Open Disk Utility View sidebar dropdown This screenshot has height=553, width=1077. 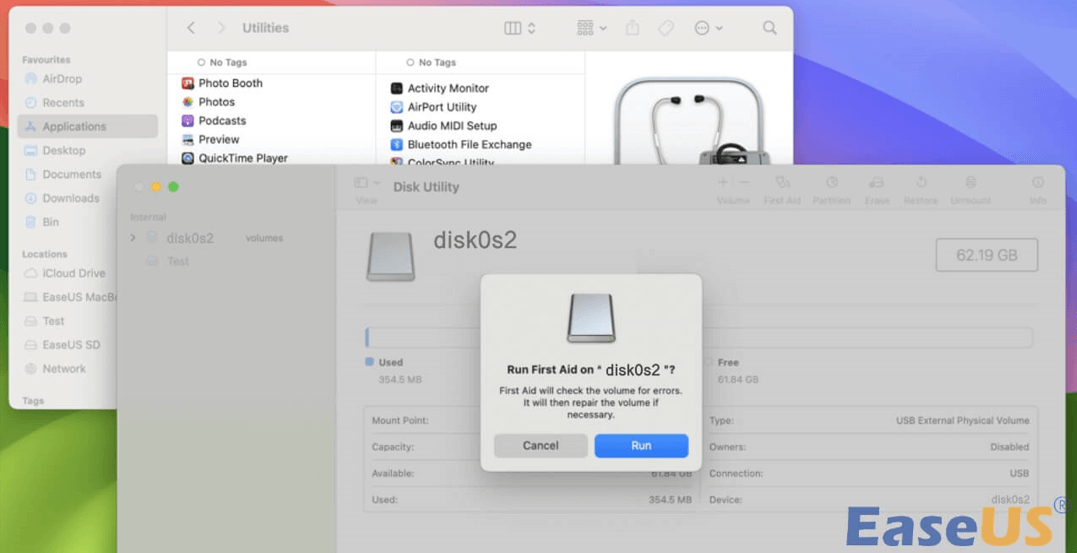367,184
